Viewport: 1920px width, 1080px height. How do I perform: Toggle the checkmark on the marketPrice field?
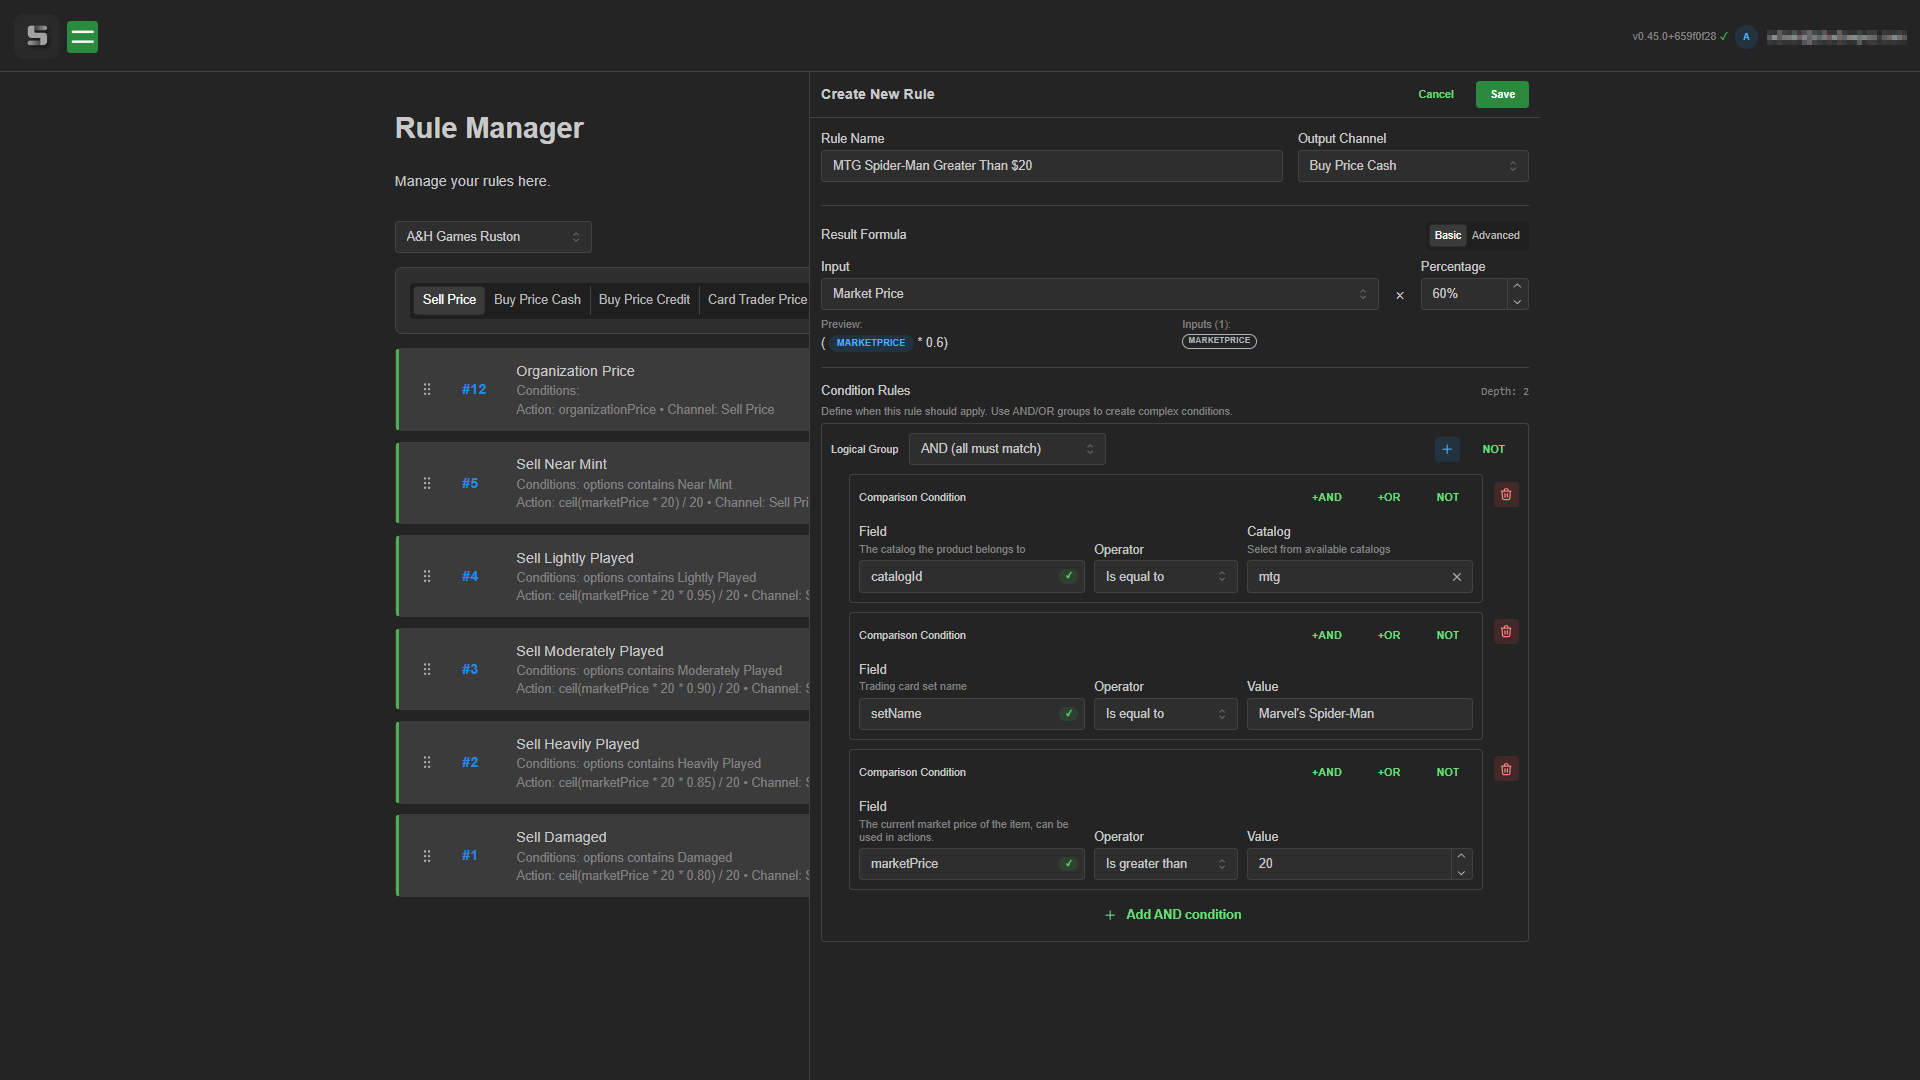[x=1068, y=863]
